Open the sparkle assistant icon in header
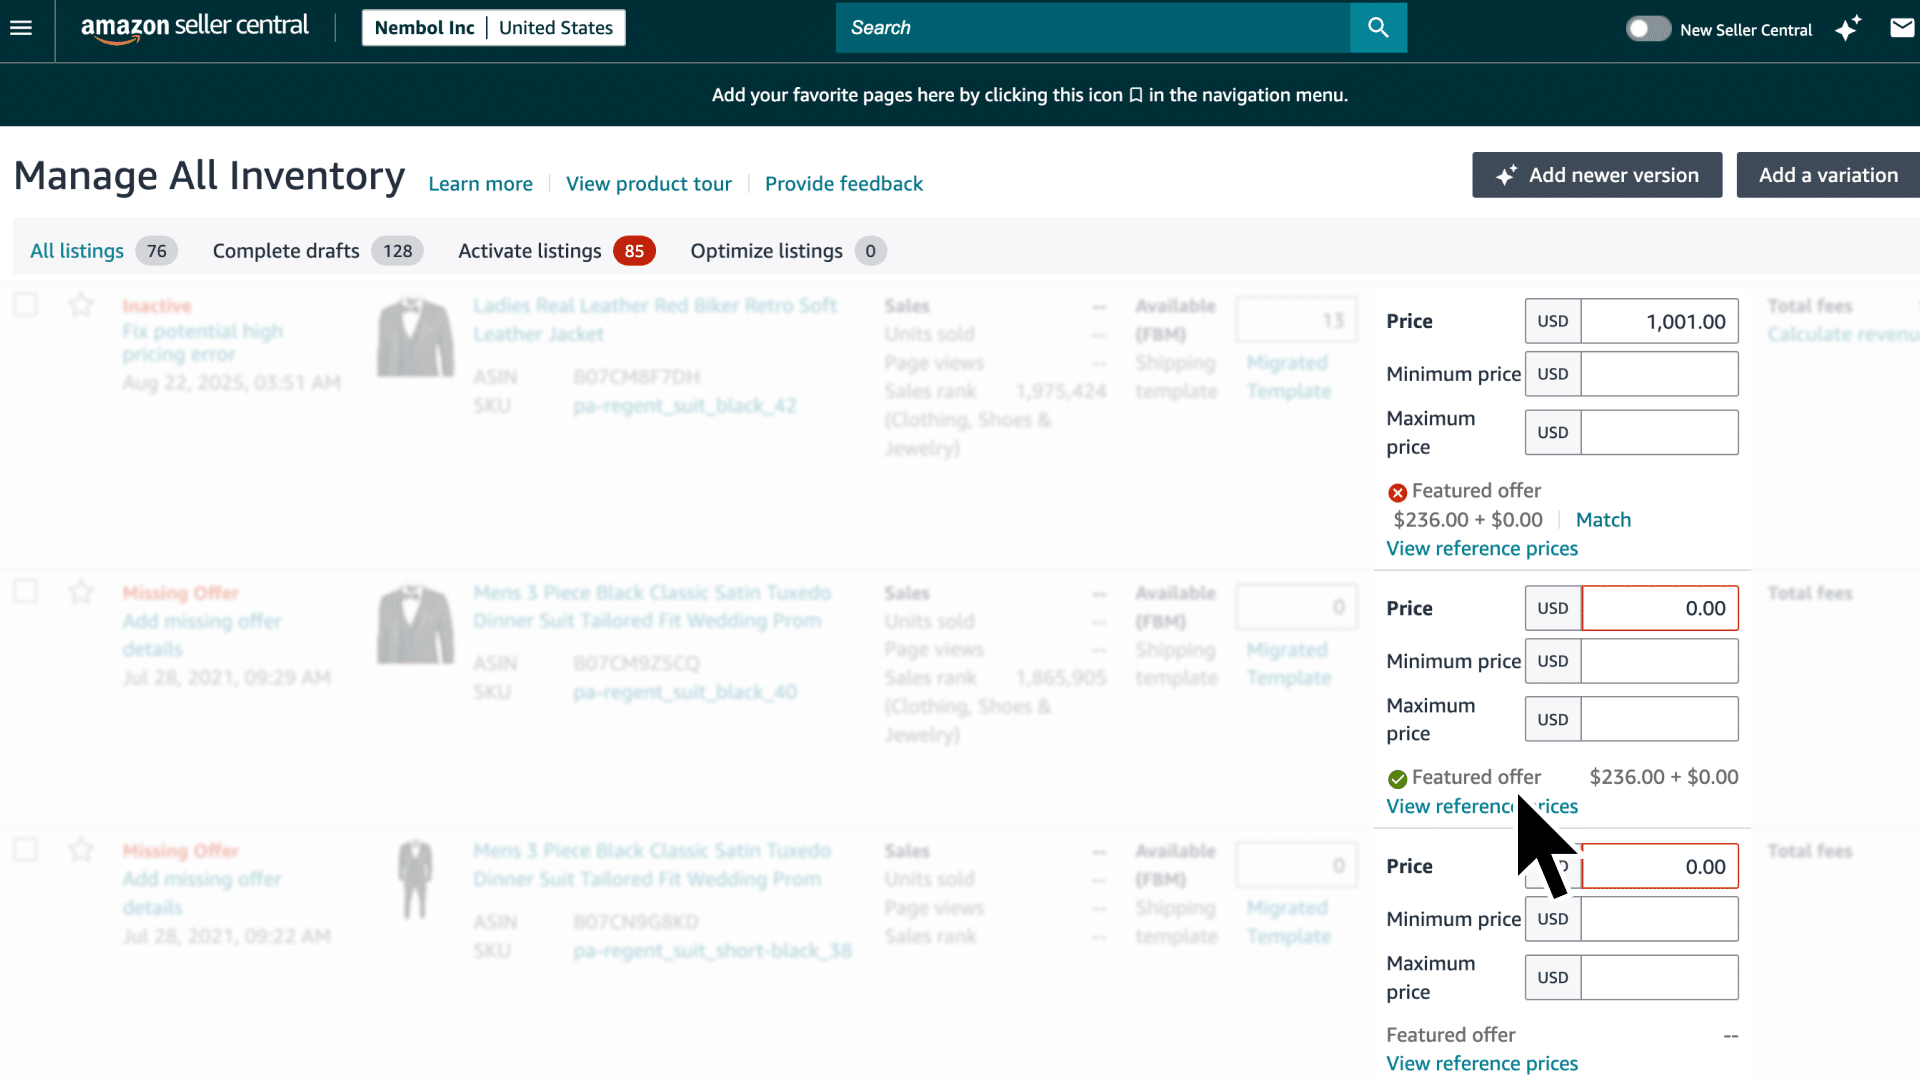 (1847, 29)
